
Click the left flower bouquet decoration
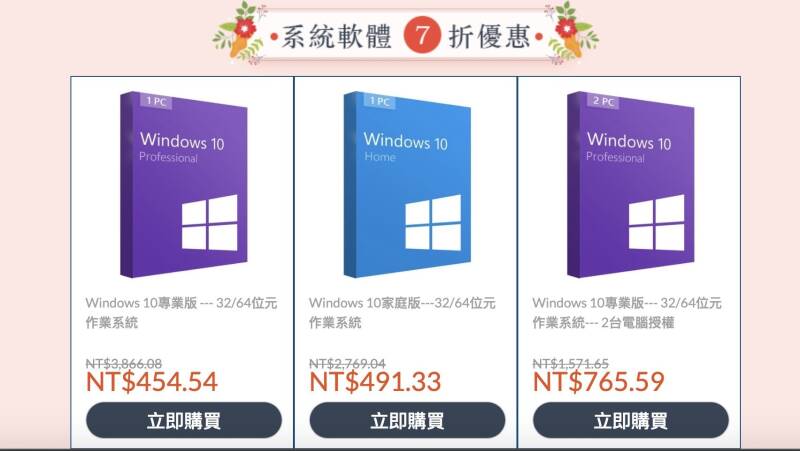click(241, 34)
